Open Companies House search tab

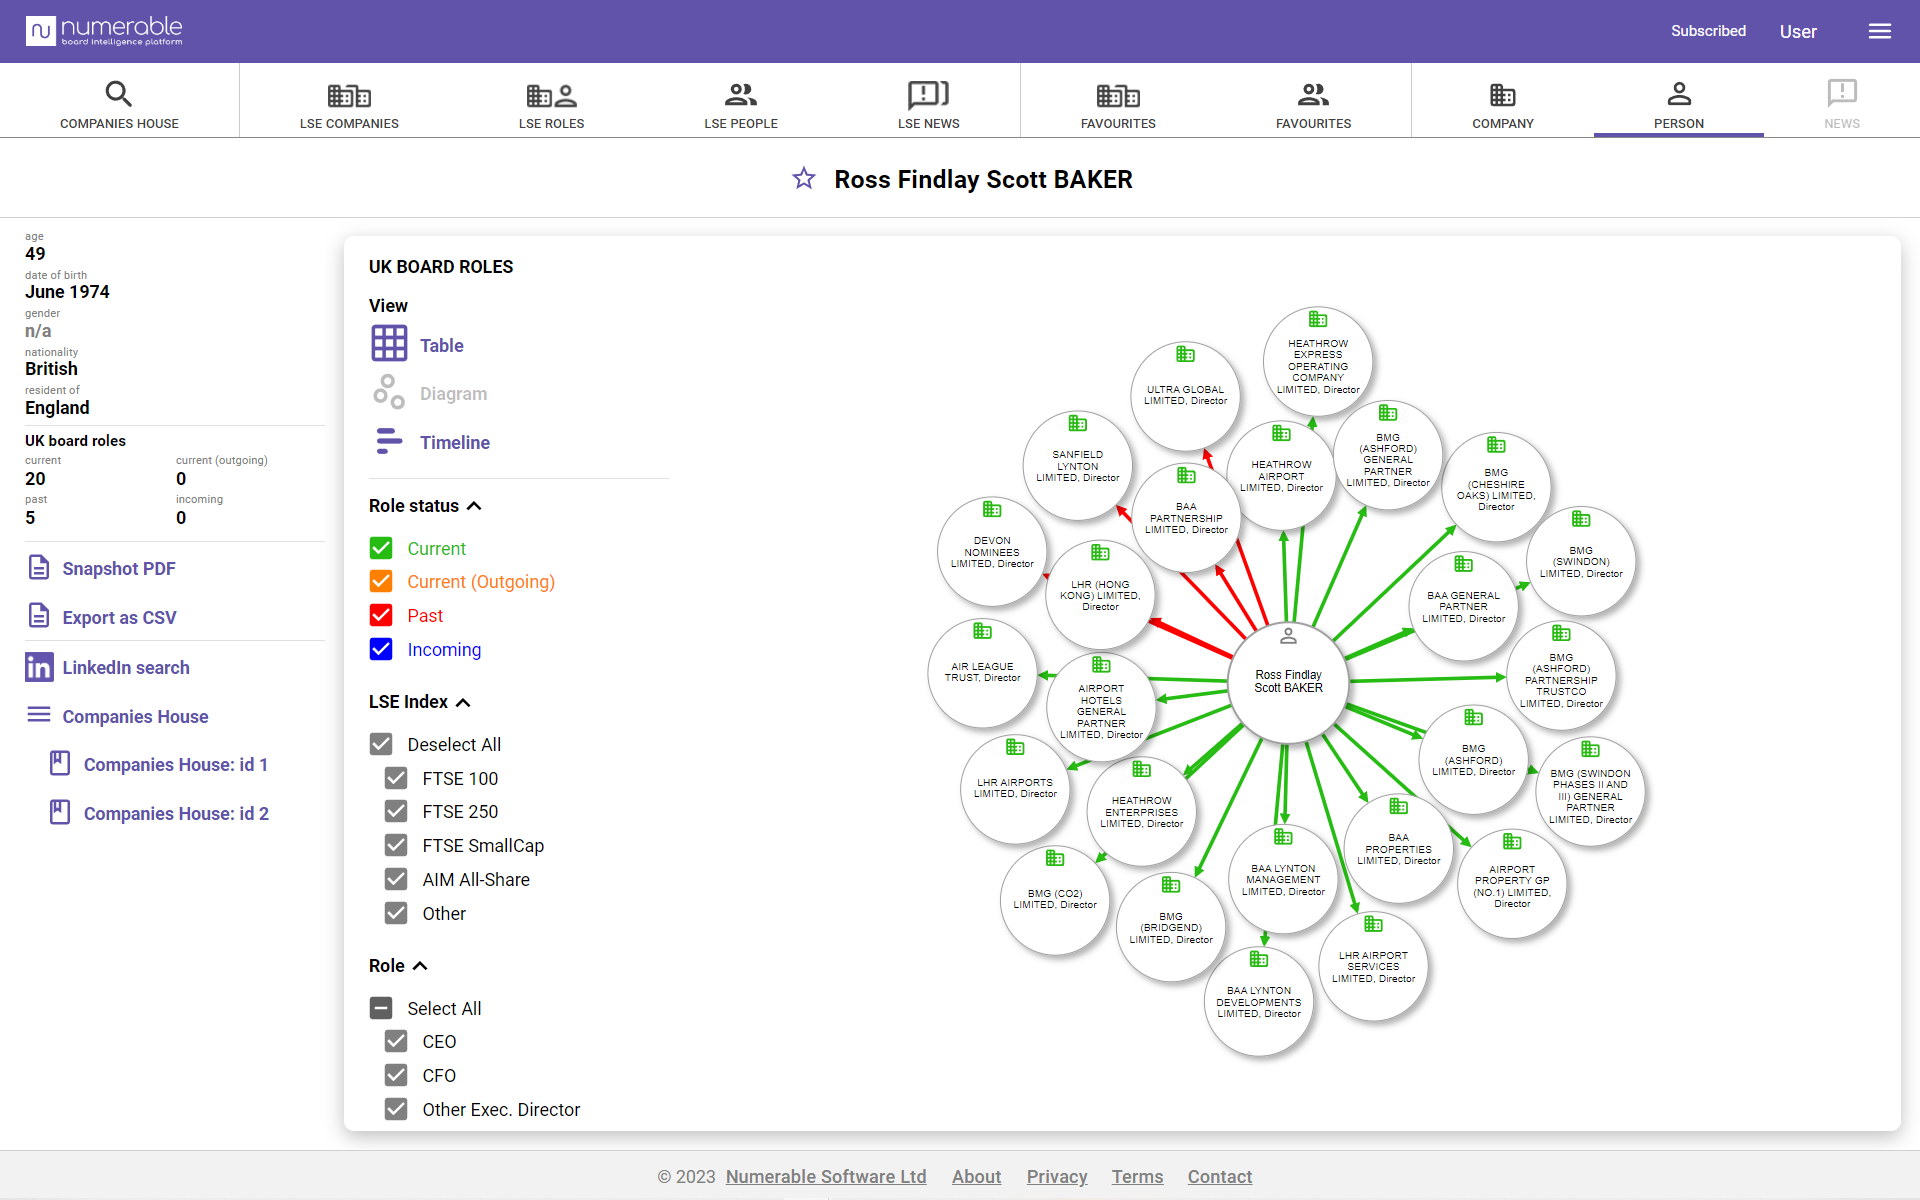click(119, 104)
